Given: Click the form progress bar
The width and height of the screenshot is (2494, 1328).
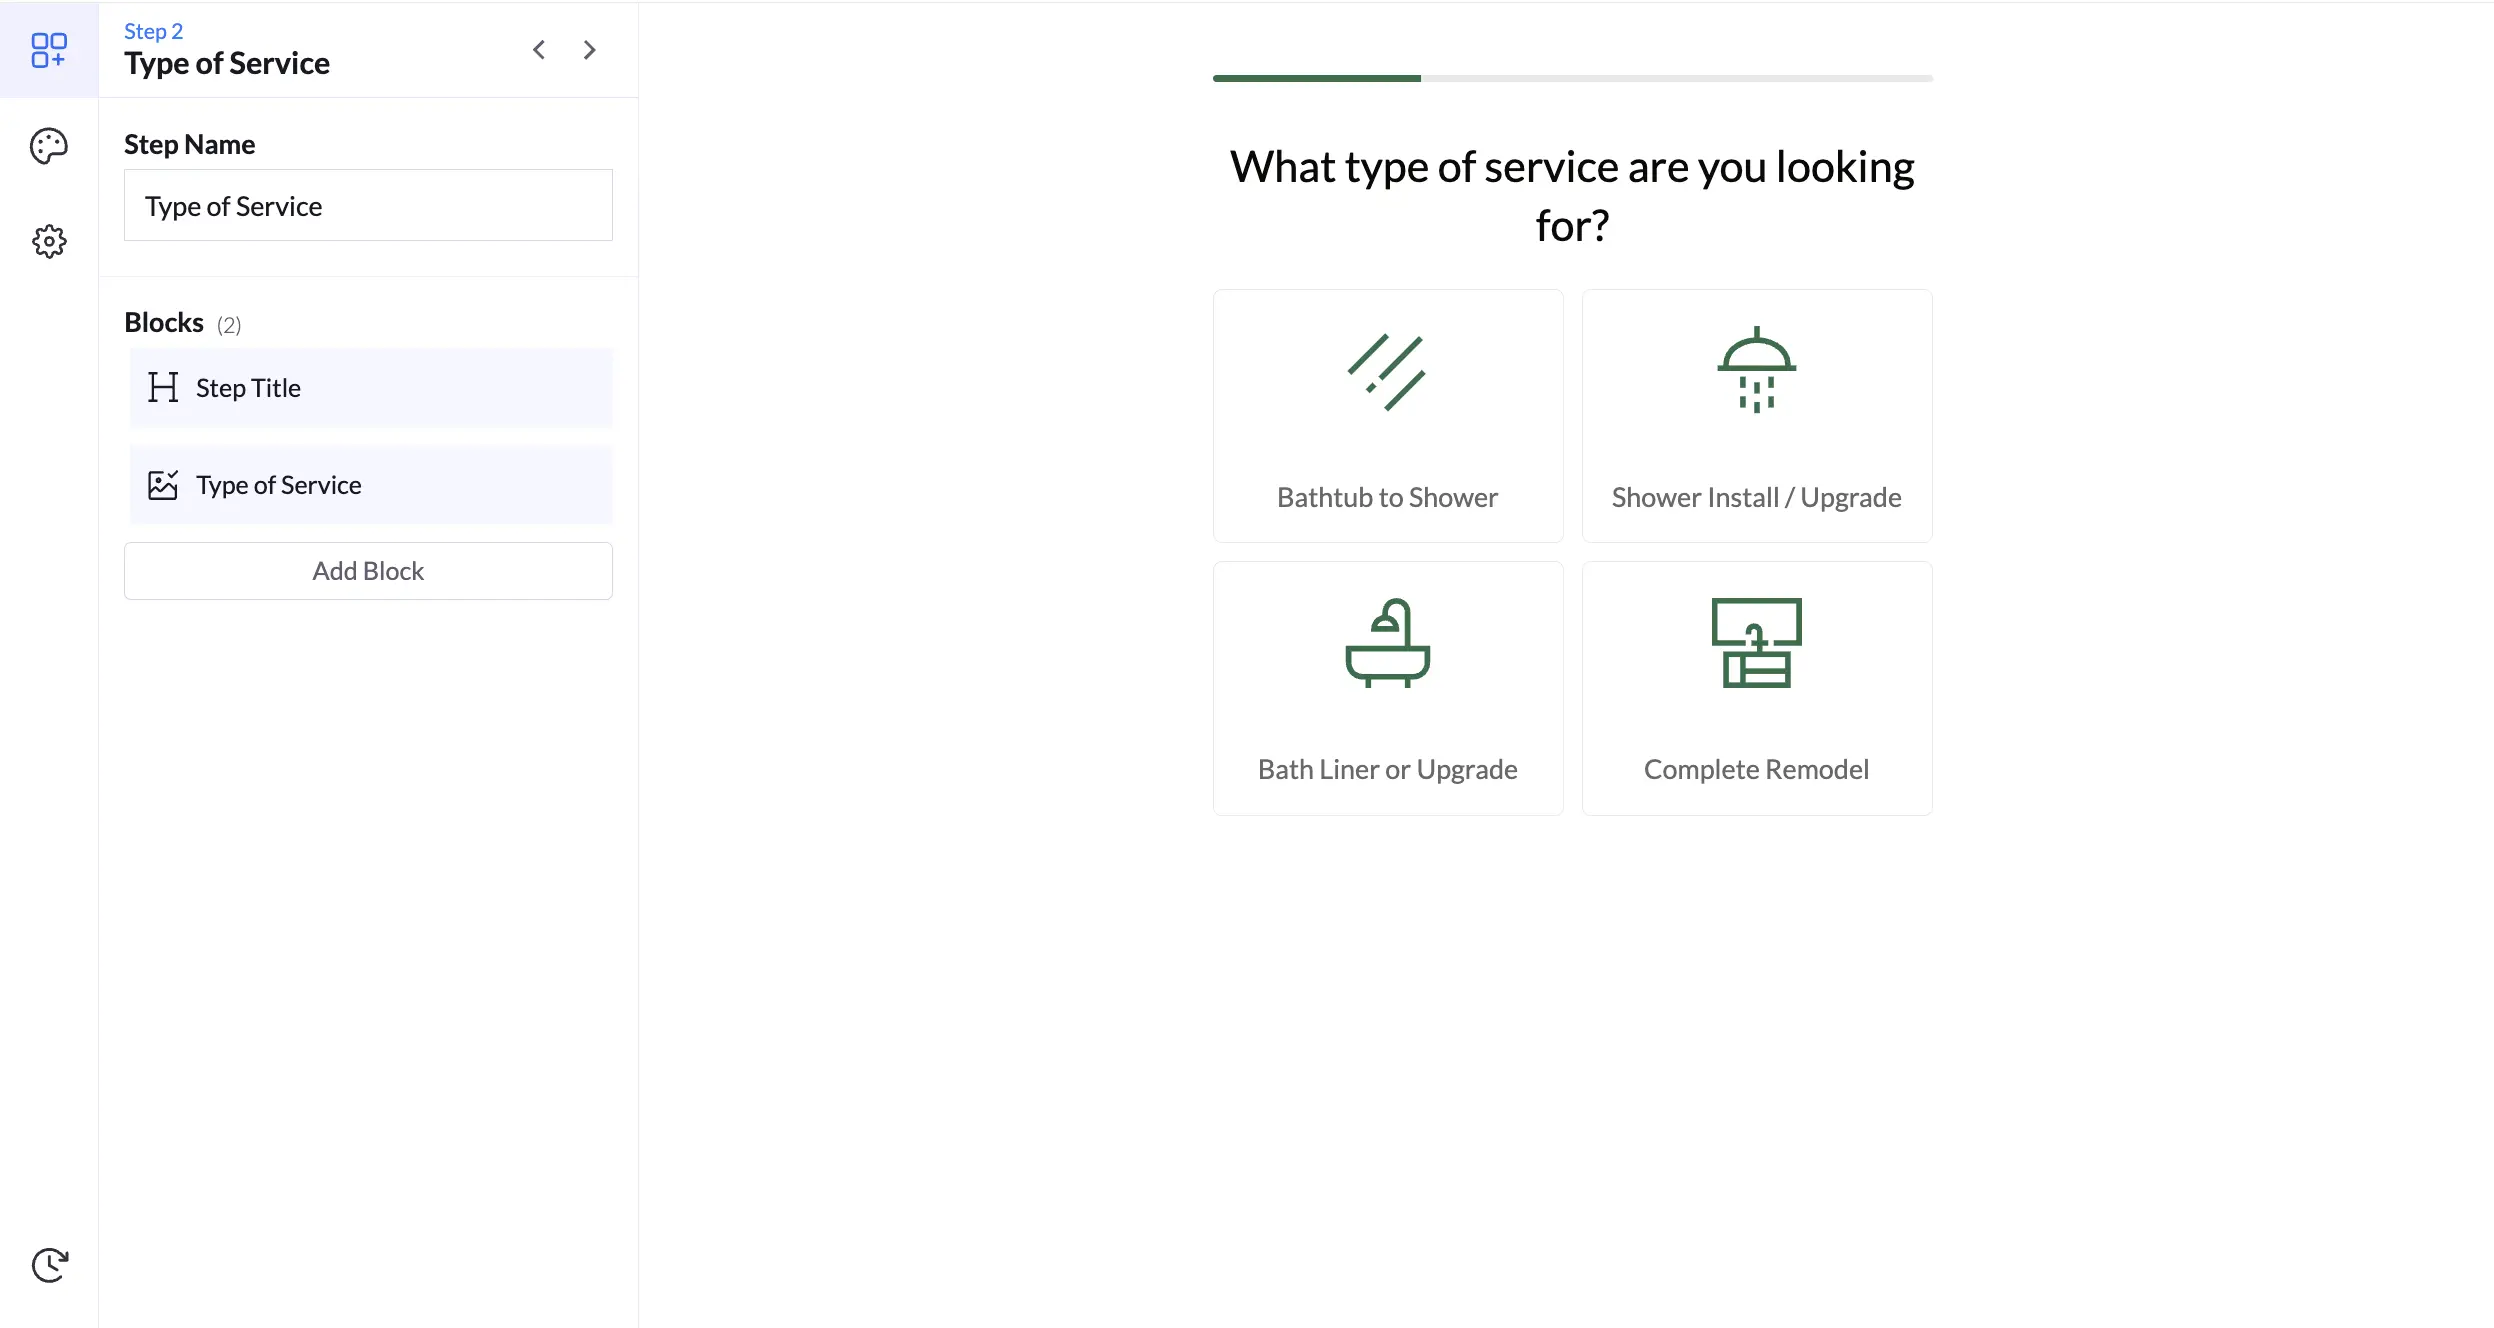Looking at the screenshot, I should click(1572, 78).
